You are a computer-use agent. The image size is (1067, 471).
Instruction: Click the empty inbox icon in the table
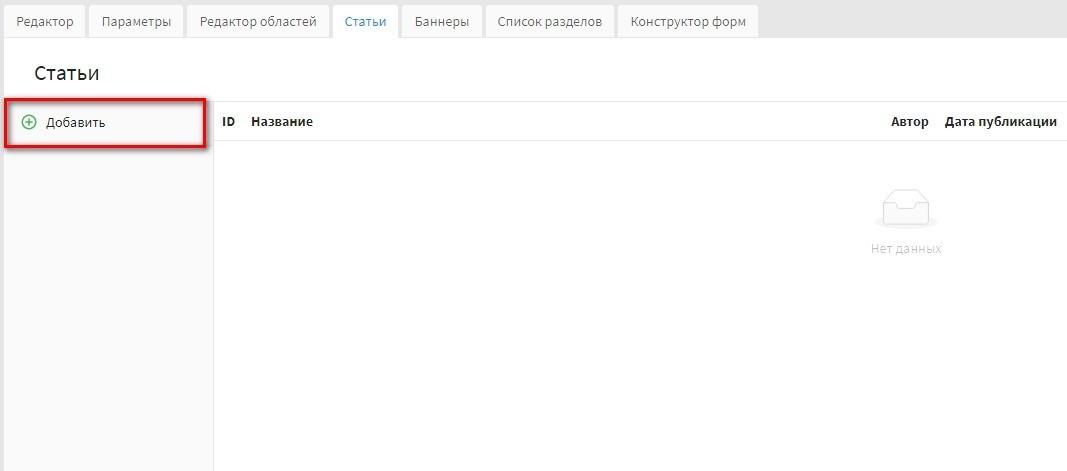[906, 210]
